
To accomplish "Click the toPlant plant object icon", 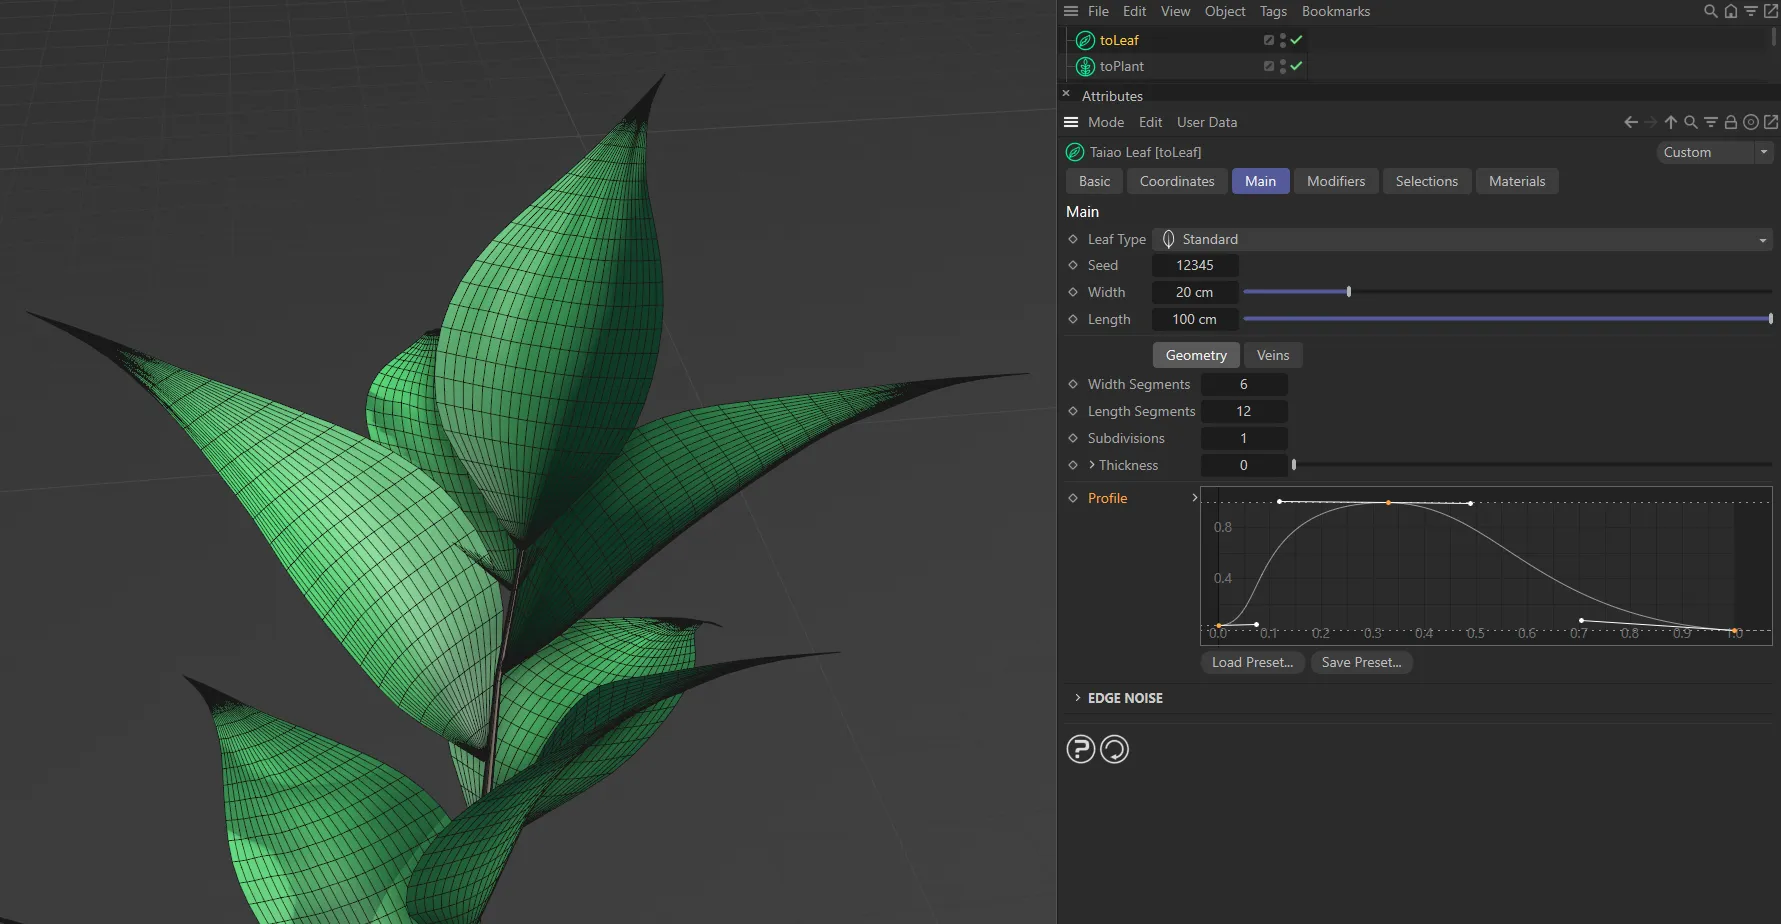I will (x=1084, y=66).
